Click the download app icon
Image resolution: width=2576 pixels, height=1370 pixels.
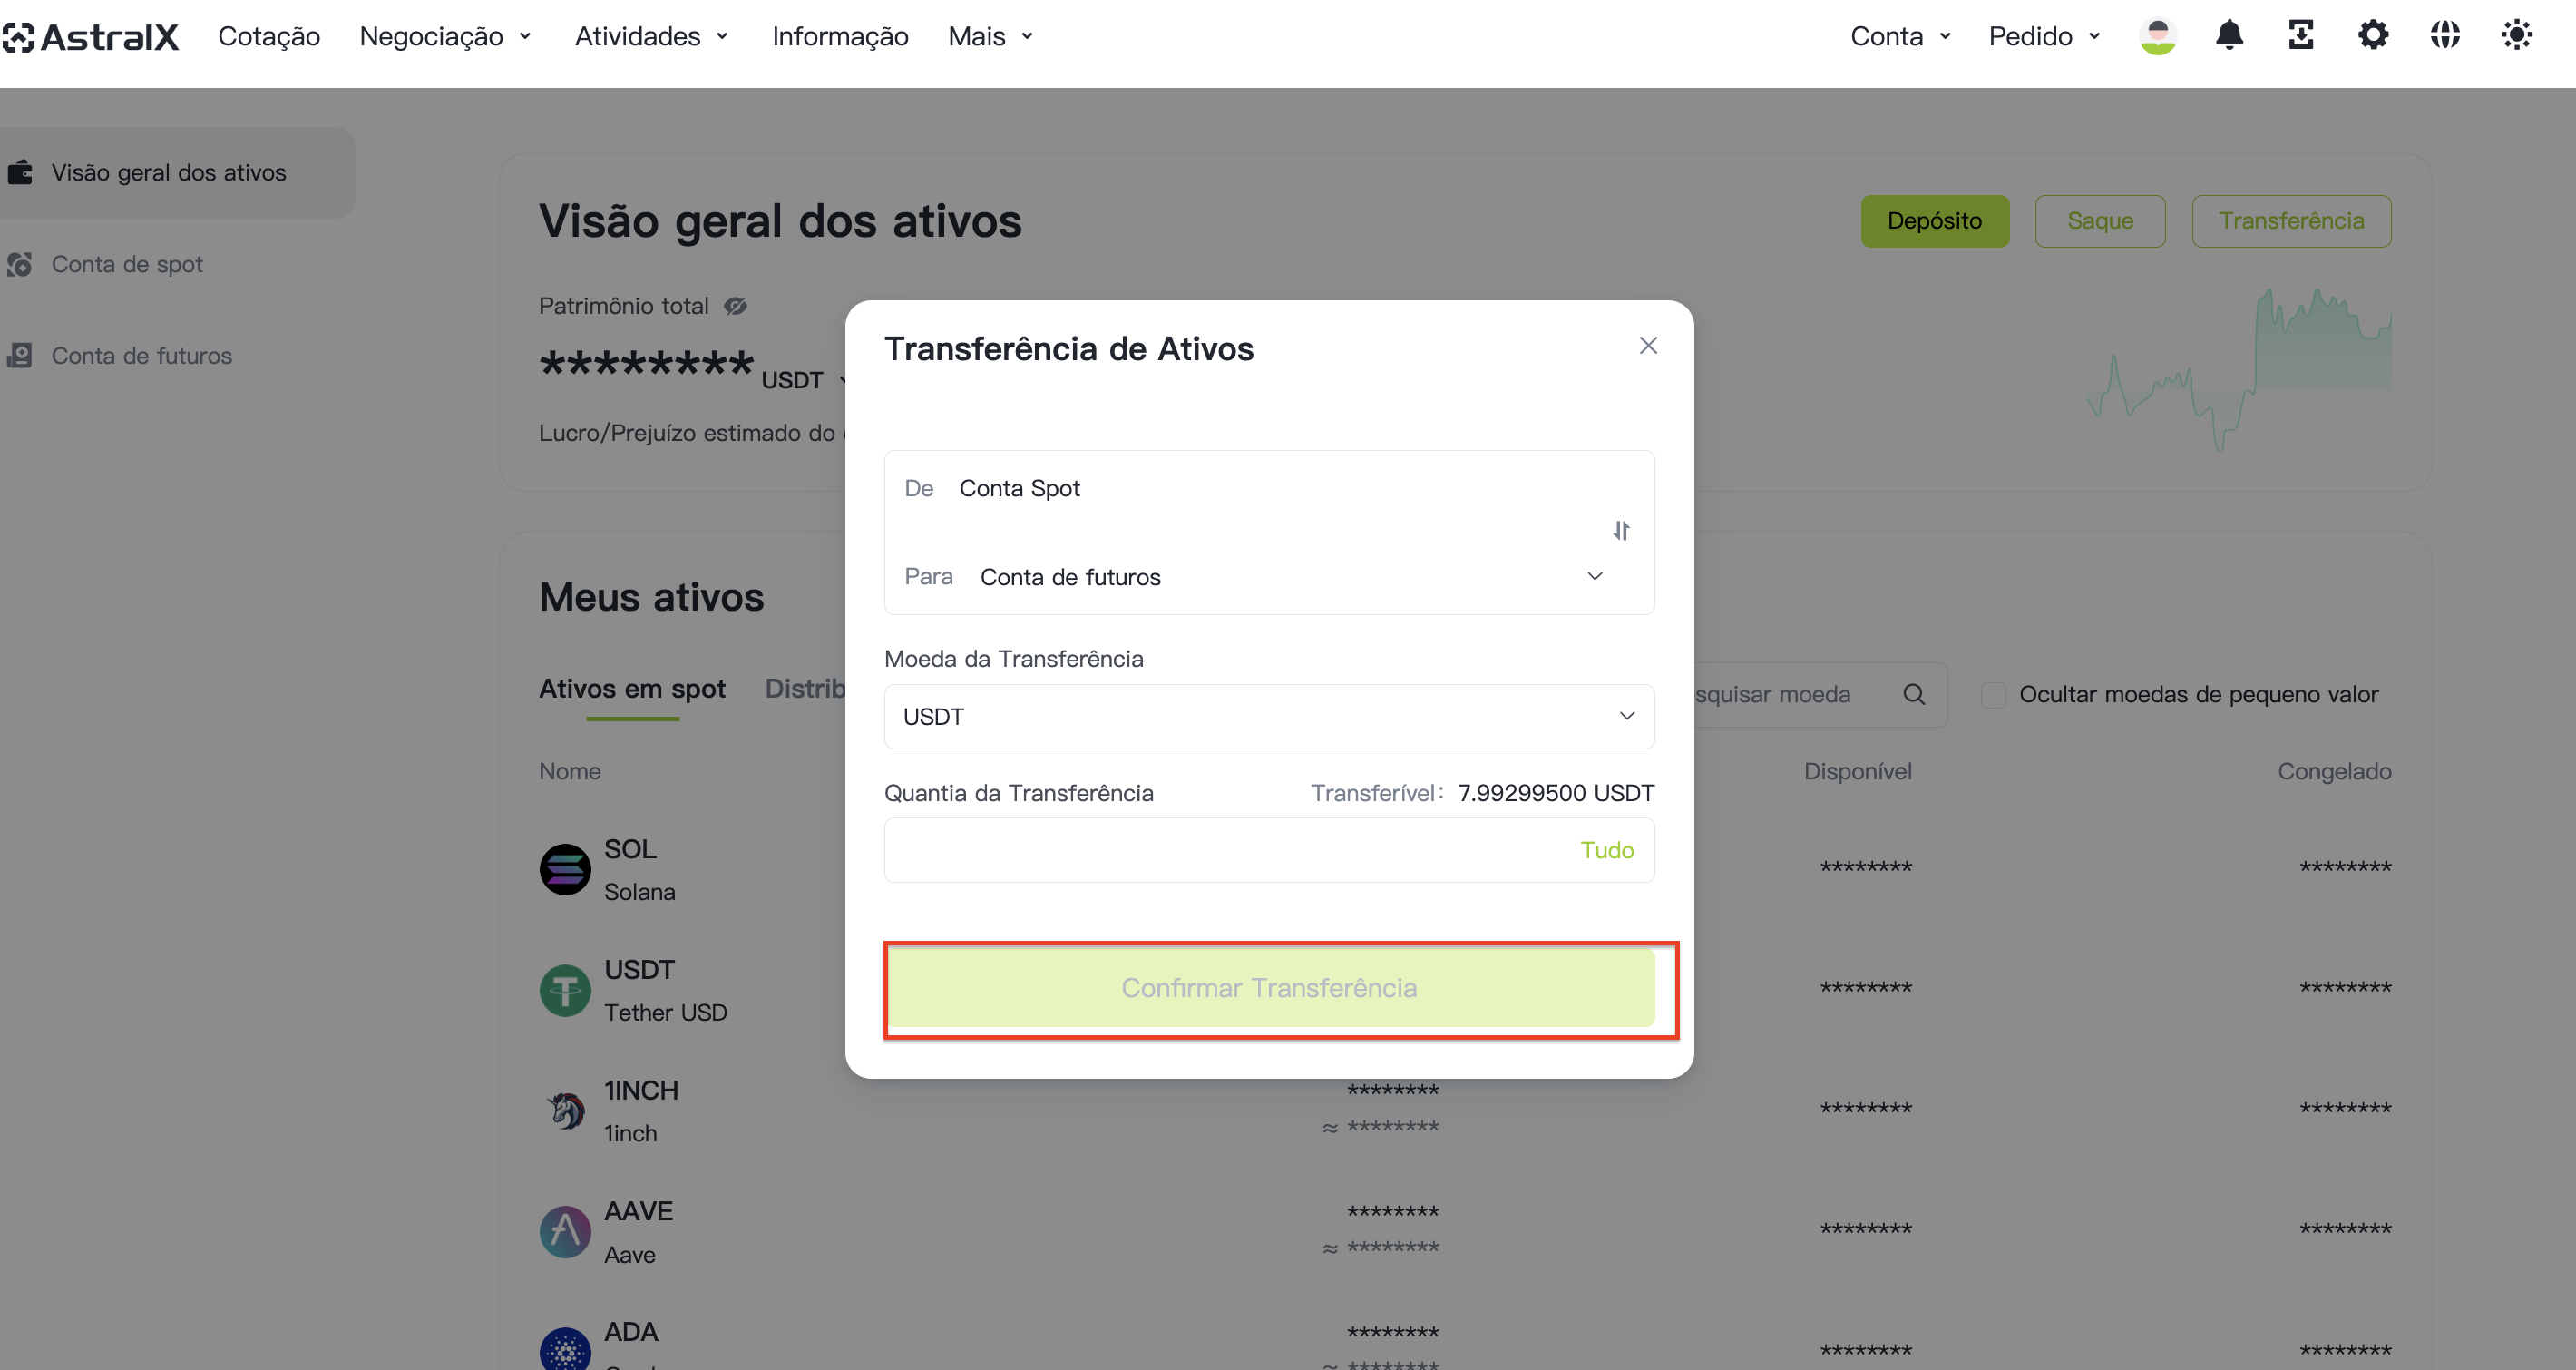pyautogui.click(x=2301, y=36)
